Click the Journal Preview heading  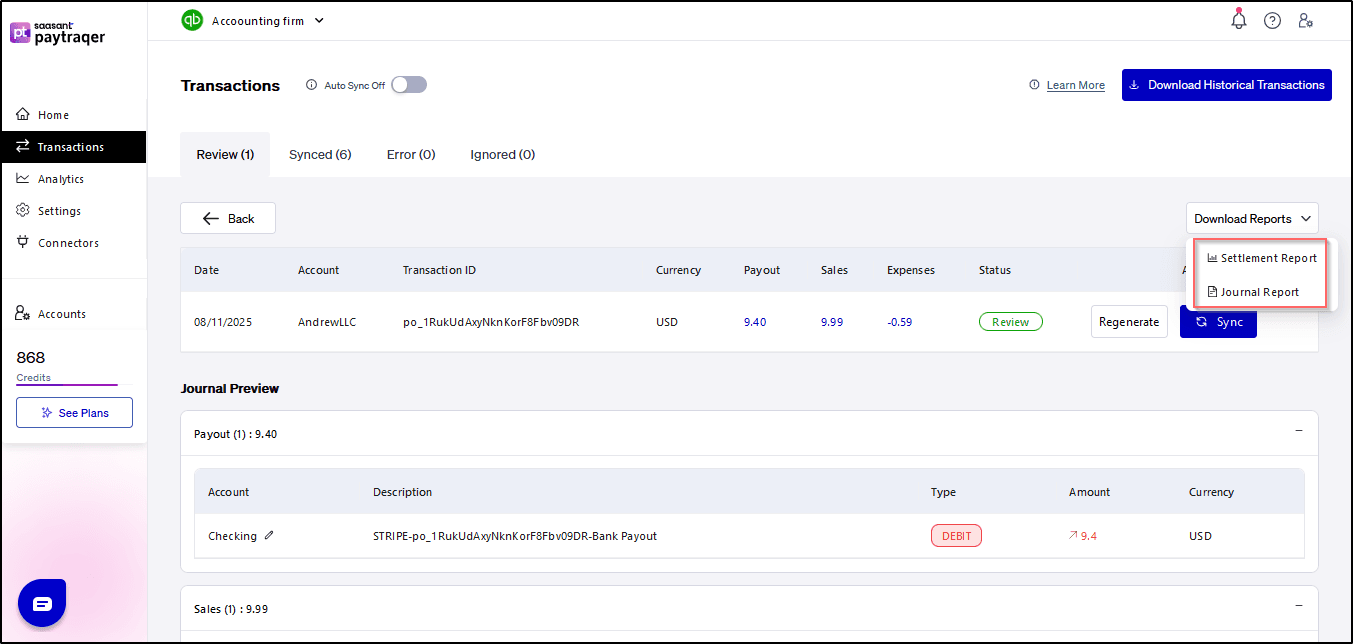click(230, 388)
